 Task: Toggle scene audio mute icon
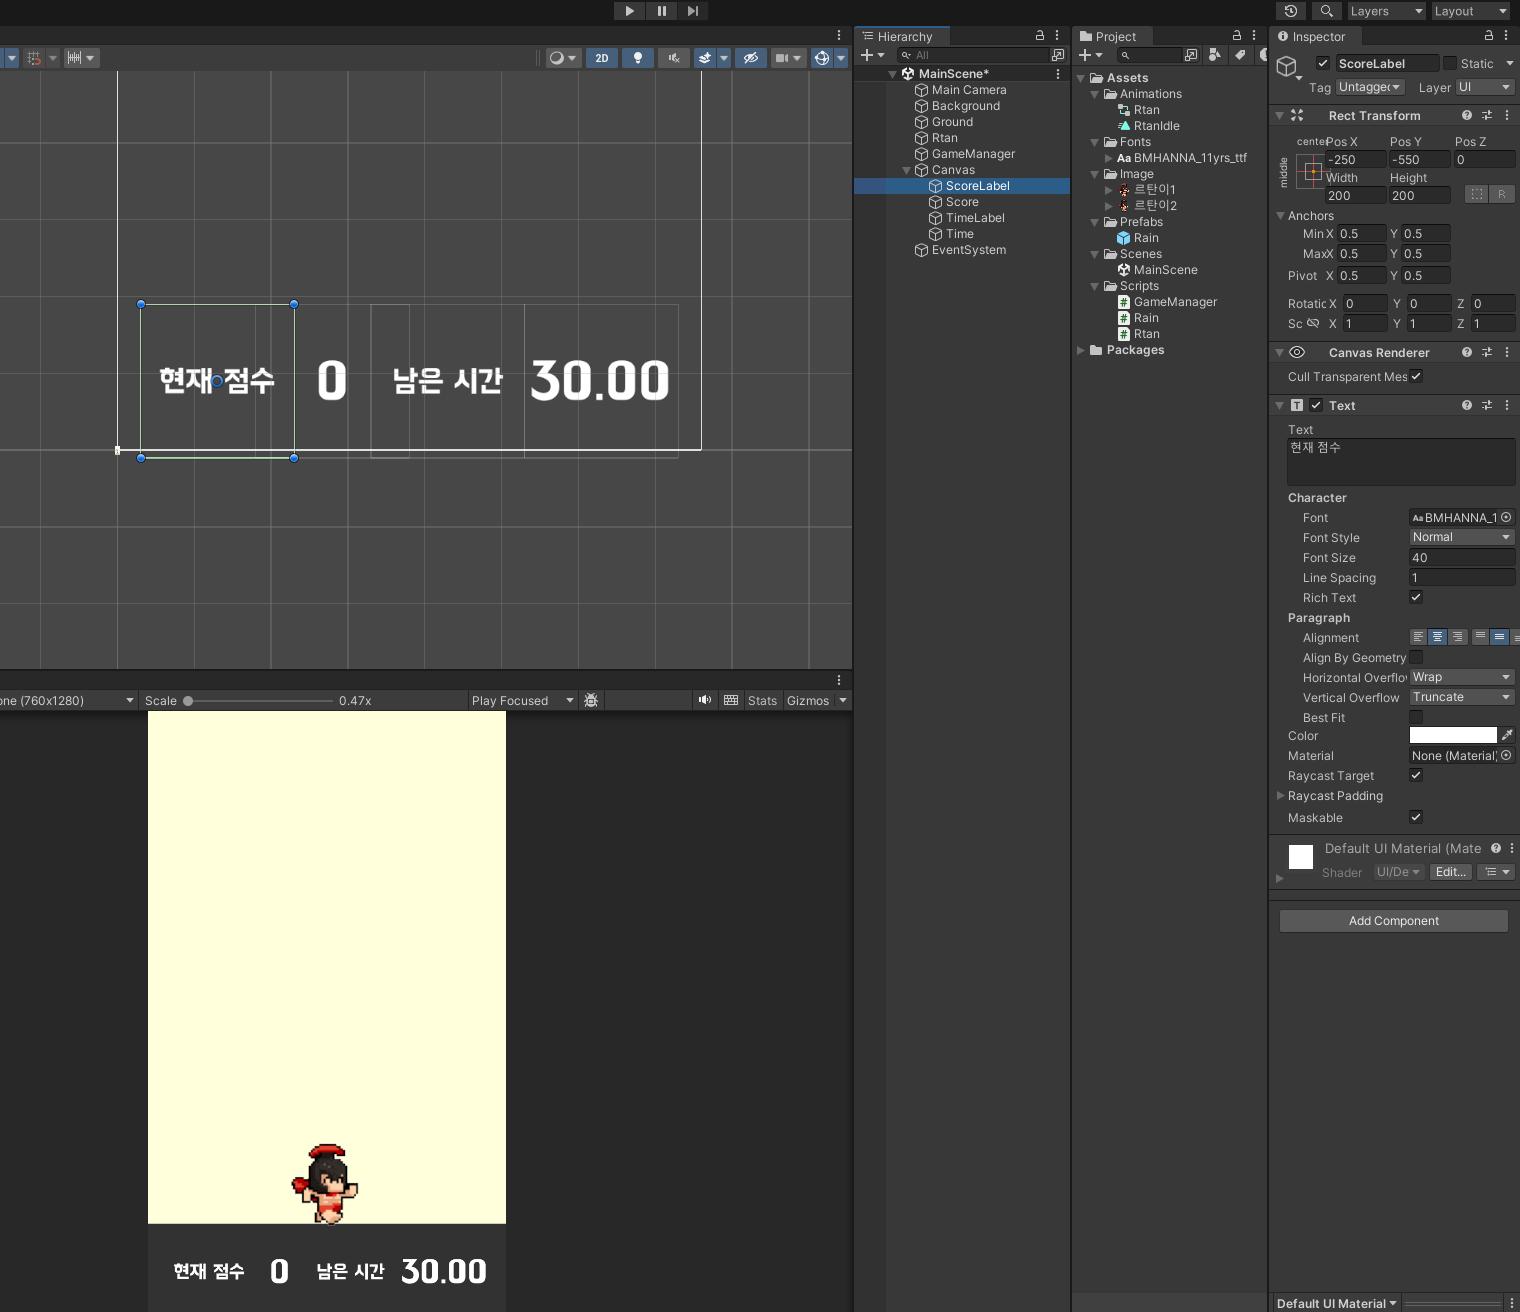point(674,58)
